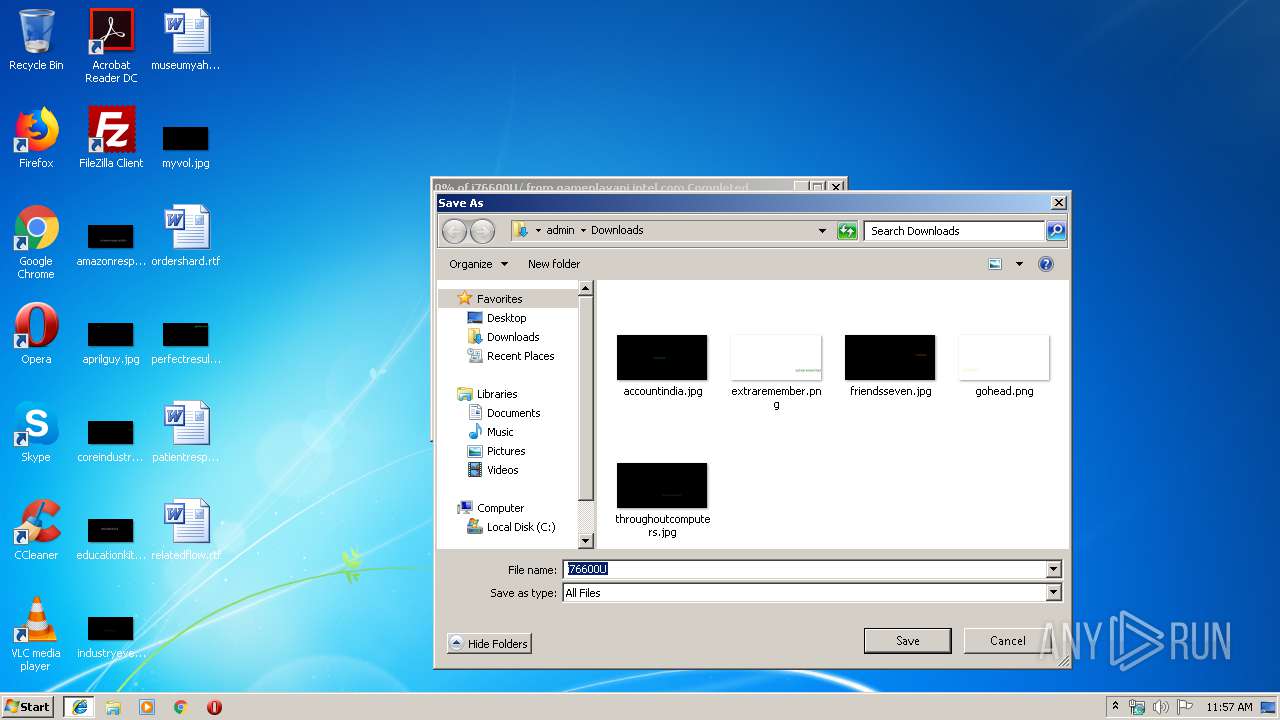Viewport: 1280px width, 720px height.
Task: Open volume control in system tray
Action: click(1160, 707)
